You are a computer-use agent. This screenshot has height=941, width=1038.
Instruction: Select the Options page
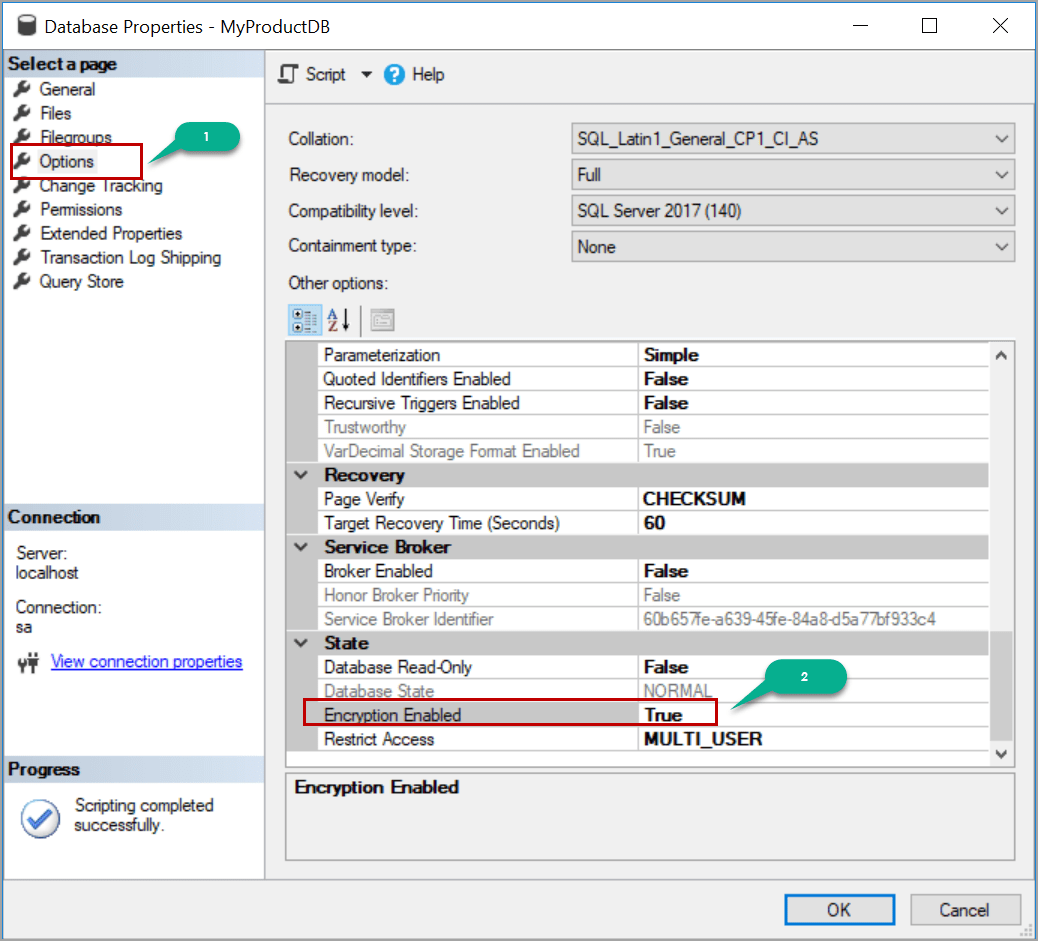tap(67, 161)
